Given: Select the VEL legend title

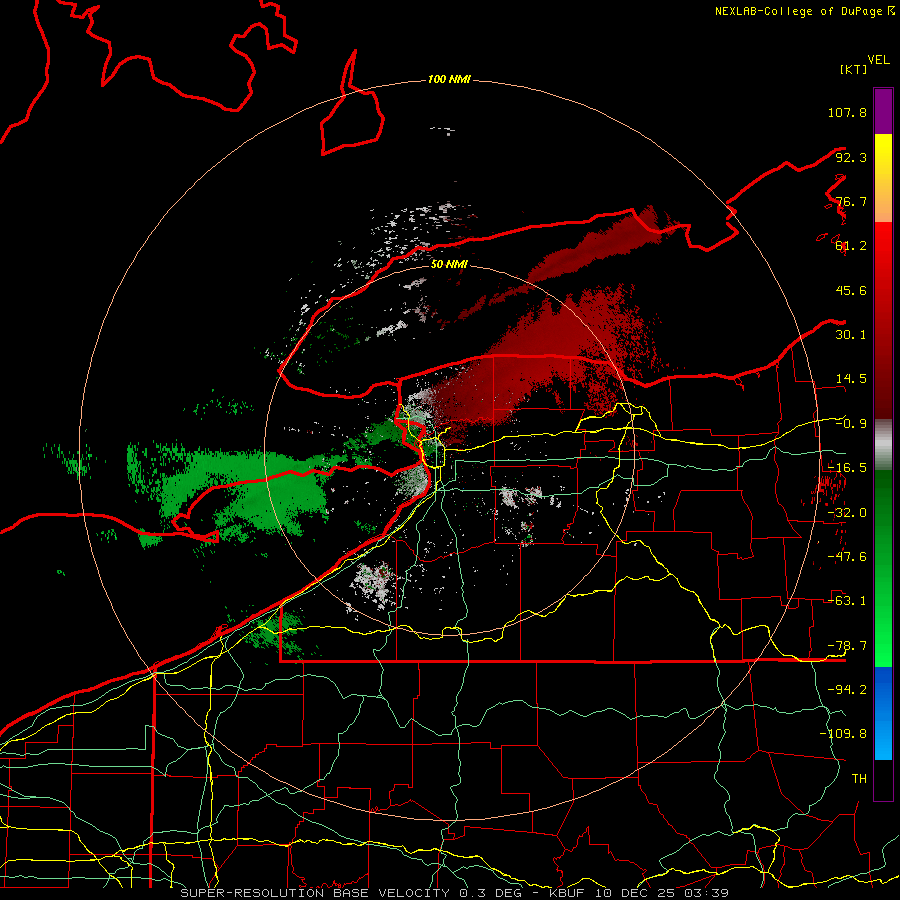Looking at the screenshot, I should click(x=878, y=60).
